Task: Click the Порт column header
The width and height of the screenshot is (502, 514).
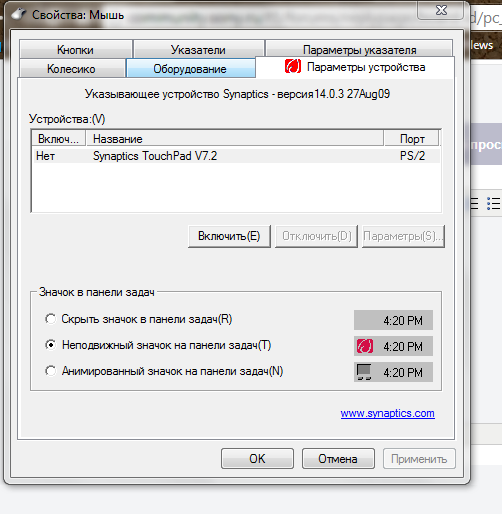Action: [x=412, y=138]
